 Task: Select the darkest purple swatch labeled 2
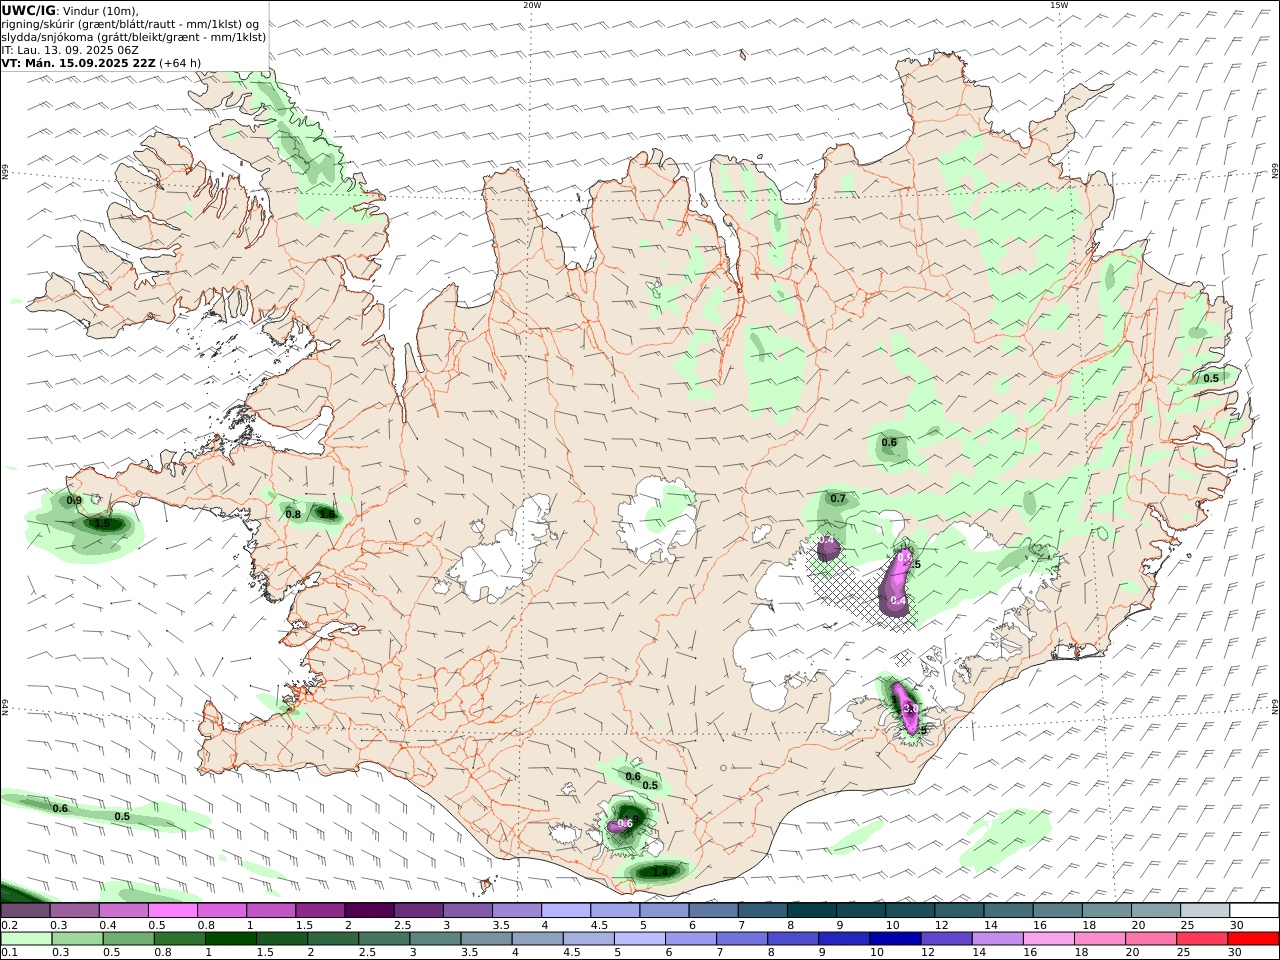369,910
